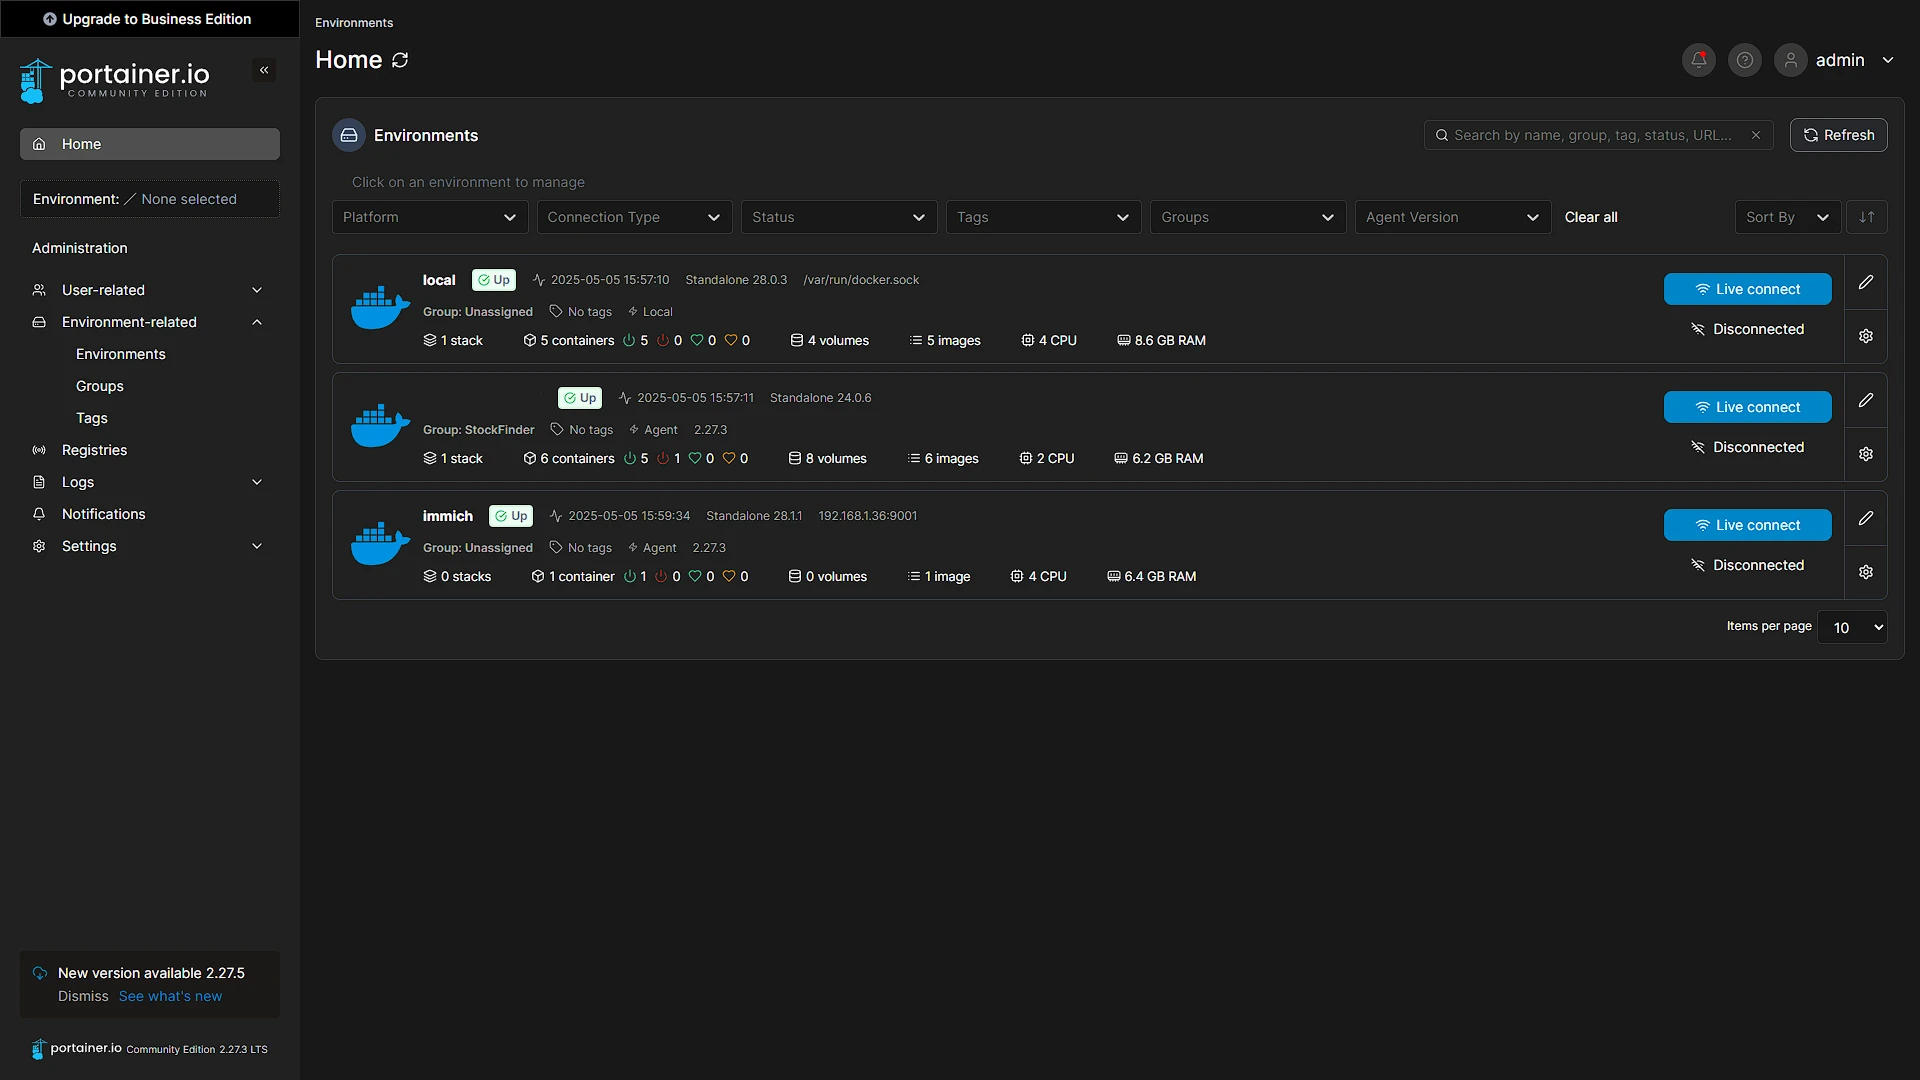Image resolution: width=1920 pixels, height=1080 pixels.
Task: Open the Groups filter dropdown
Action: (1248, 217)
